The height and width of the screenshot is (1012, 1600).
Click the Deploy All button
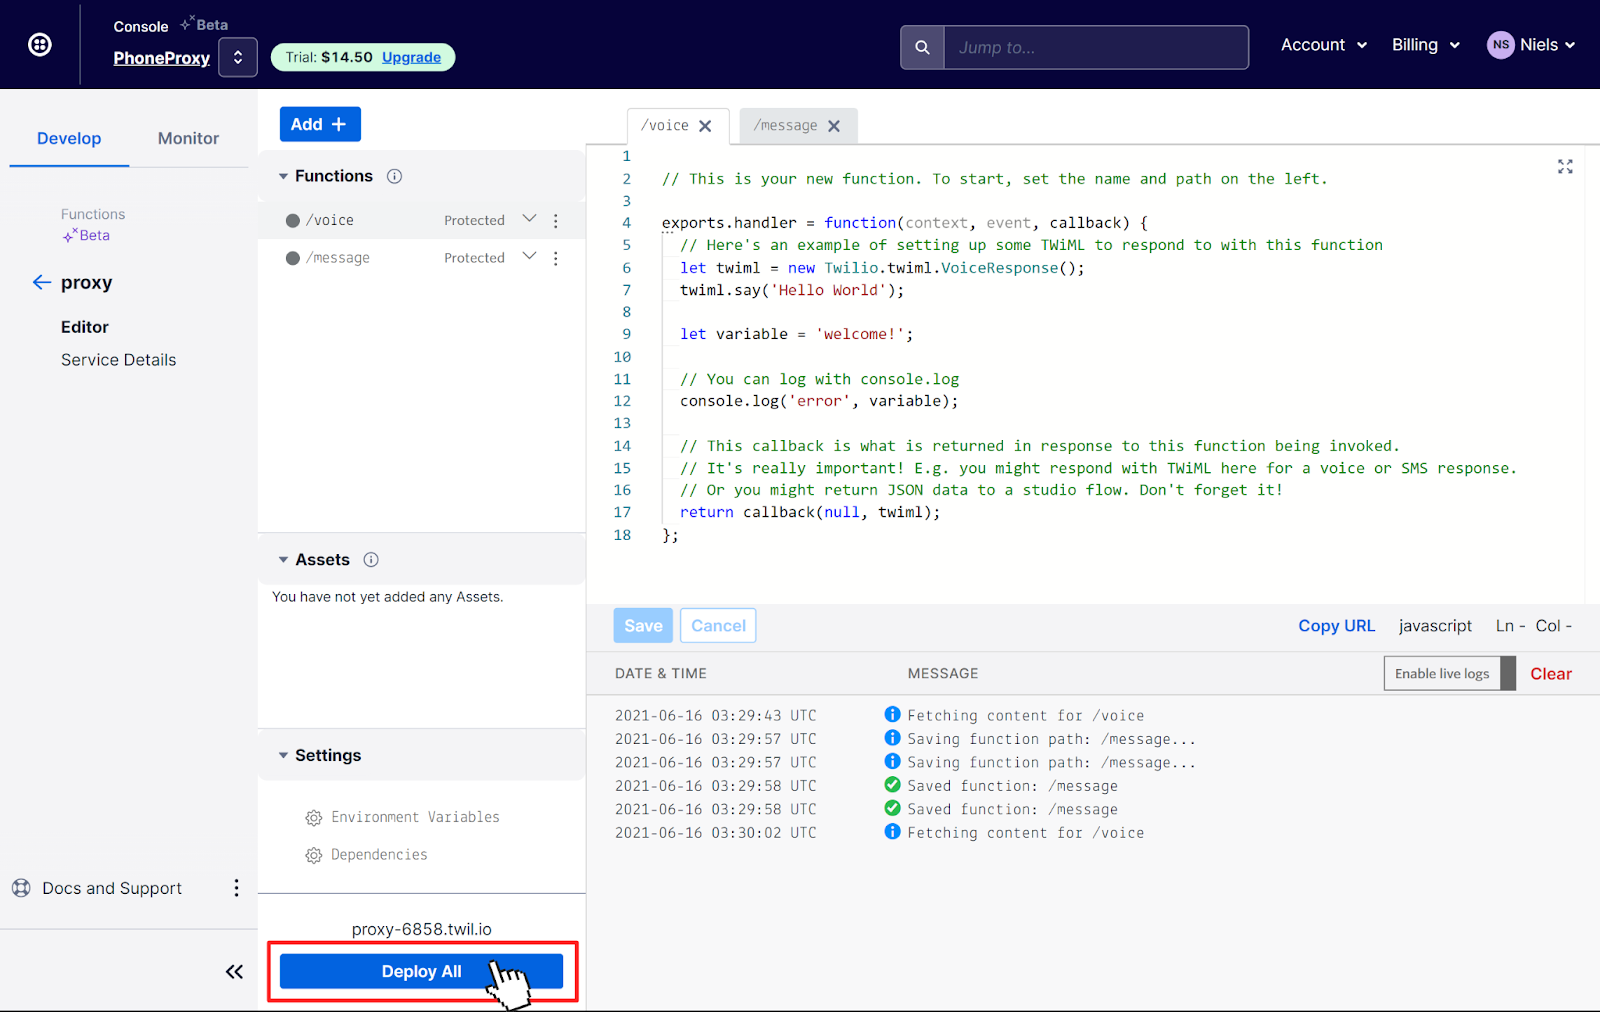[421, 971]
